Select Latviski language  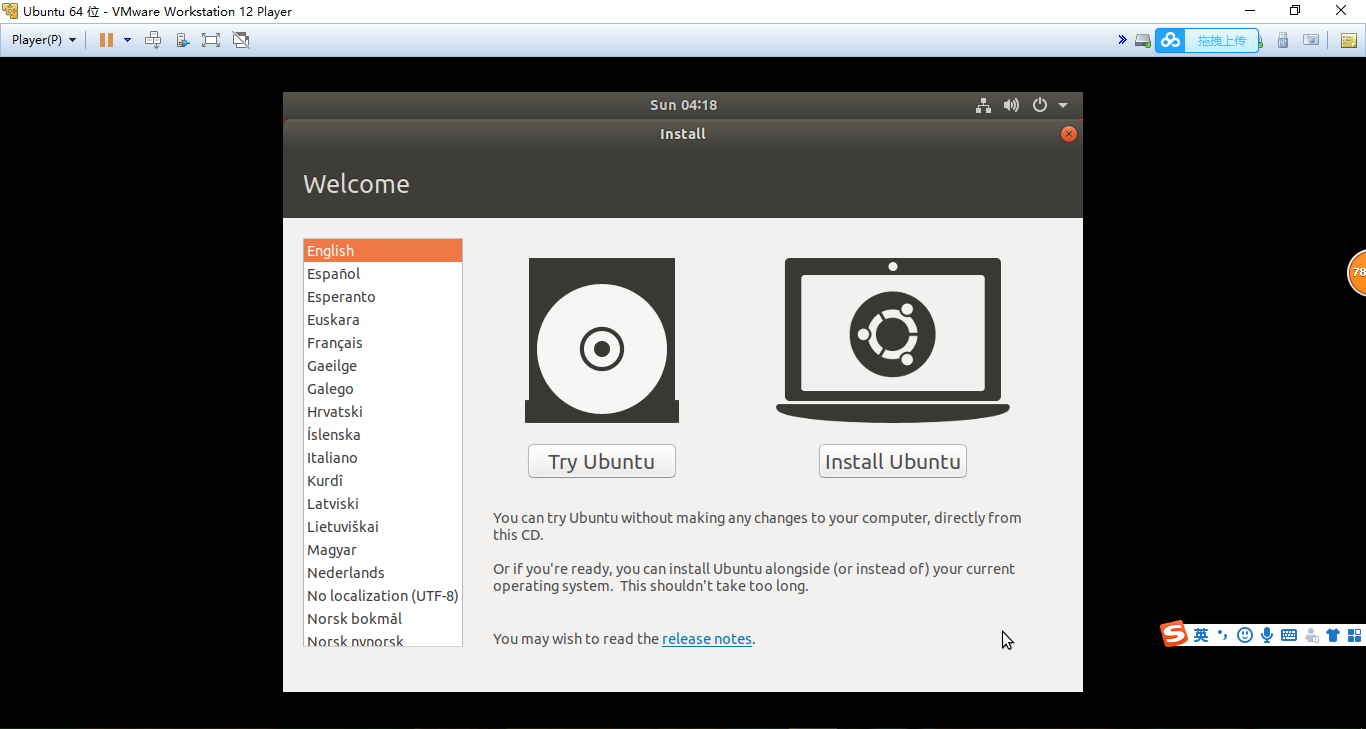tap(383, 504)
